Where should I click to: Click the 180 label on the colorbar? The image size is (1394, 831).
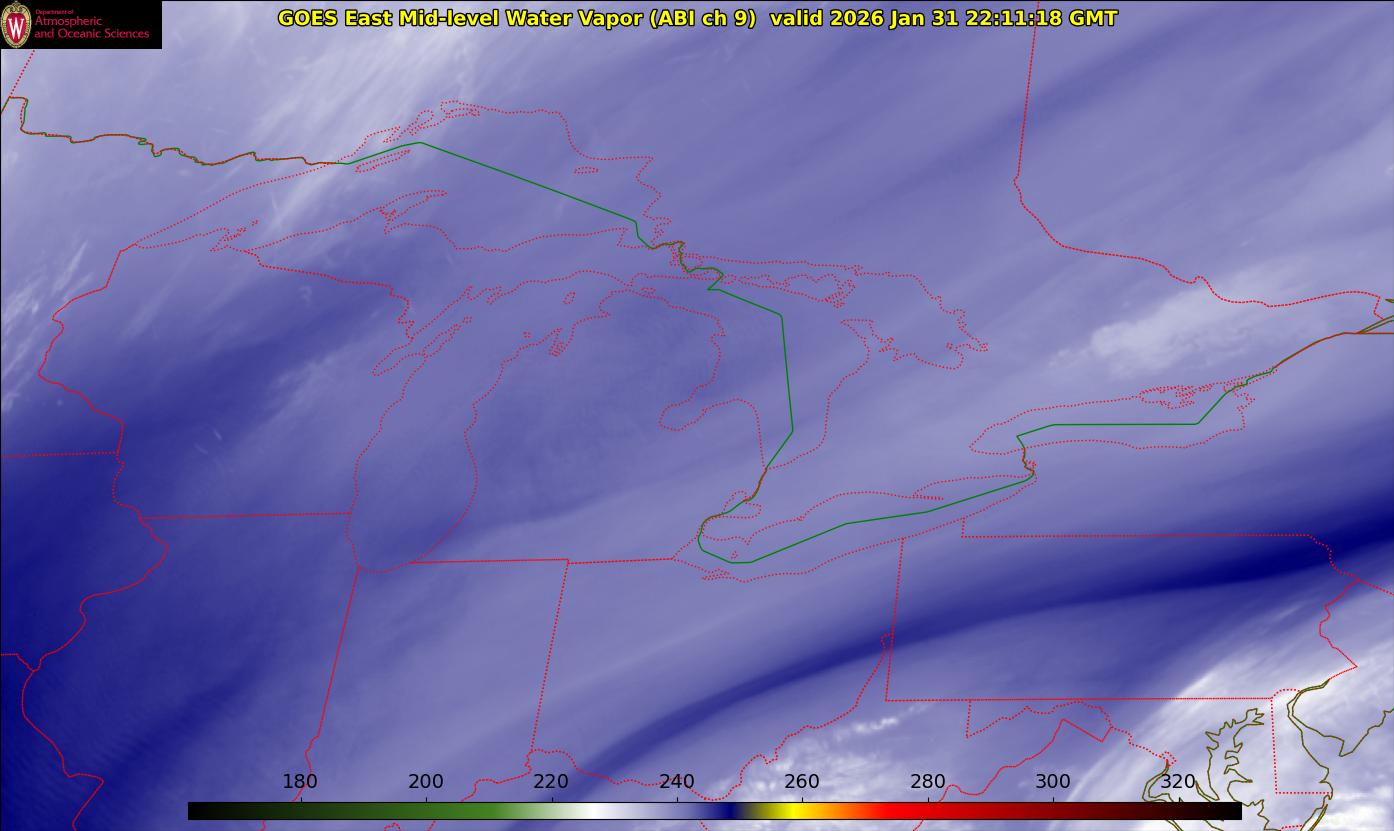[300, 782]
